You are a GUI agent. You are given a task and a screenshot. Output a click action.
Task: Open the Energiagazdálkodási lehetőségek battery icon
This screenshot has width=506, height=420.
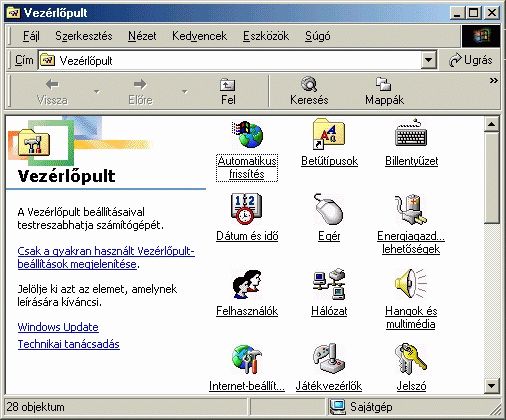tap(411, 209)
